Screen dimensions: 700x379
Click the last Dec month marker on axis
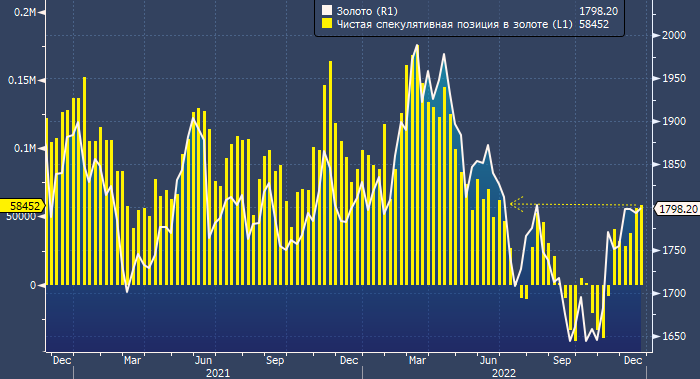pos(632,360)
